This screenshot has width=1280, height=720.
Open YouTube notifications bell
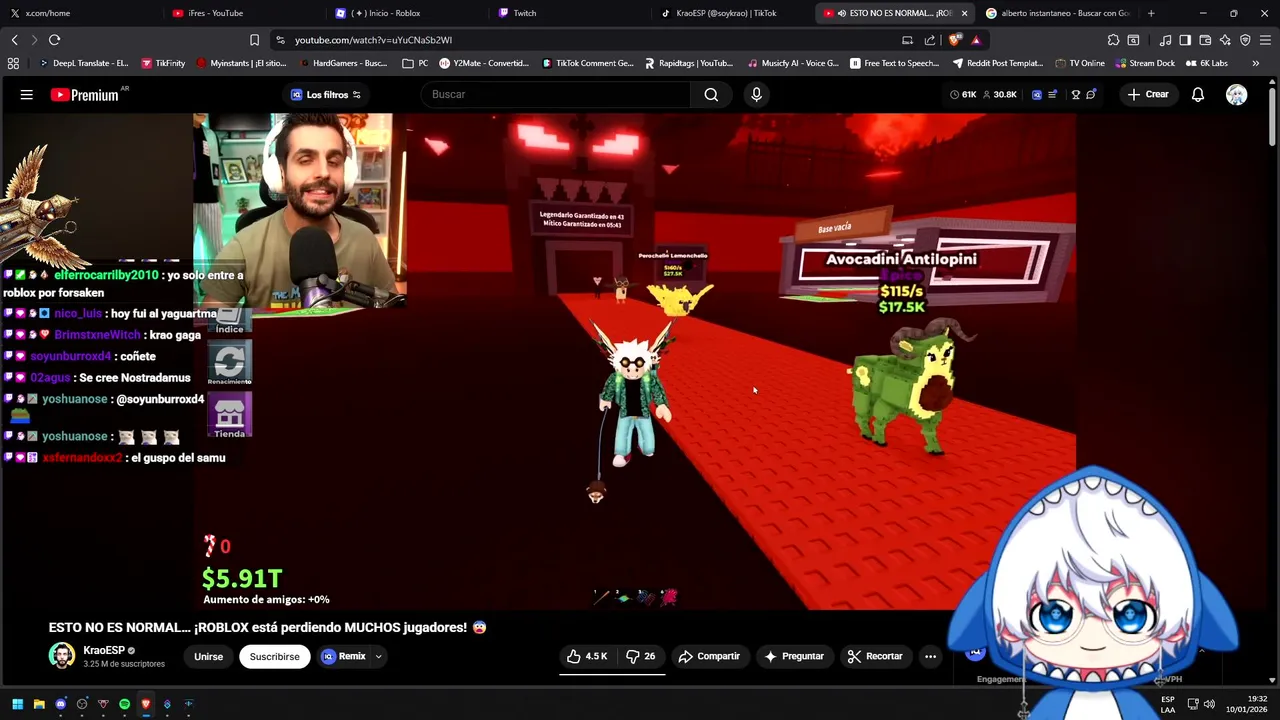pos(1197,95)
